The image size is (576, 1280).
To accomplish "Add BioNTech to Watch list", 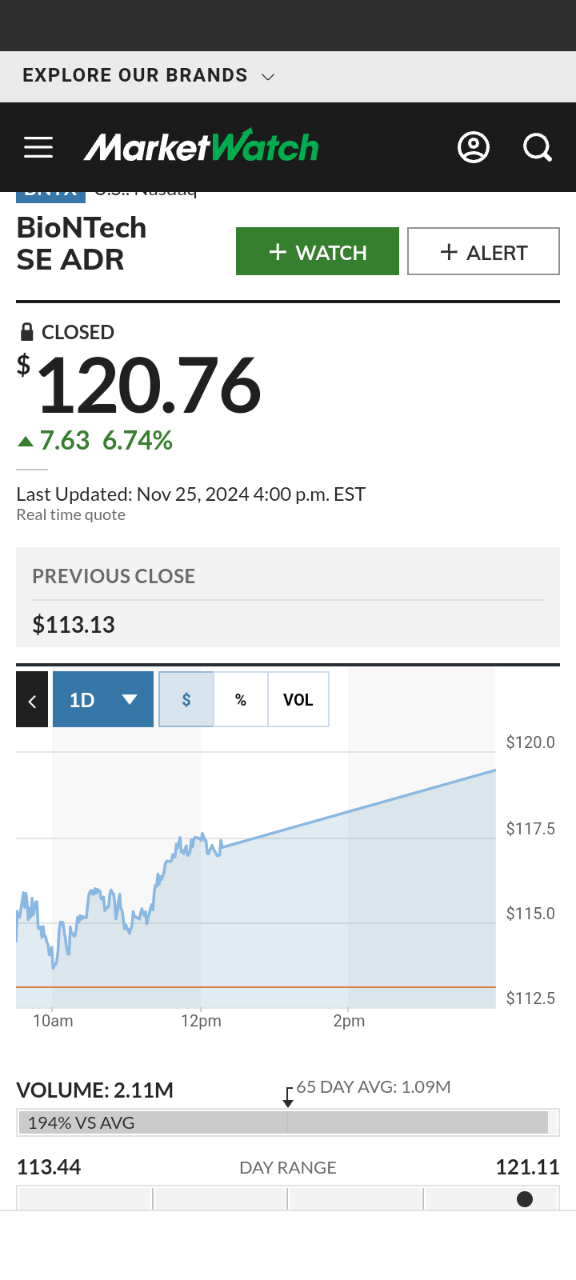I will [317, 251].
